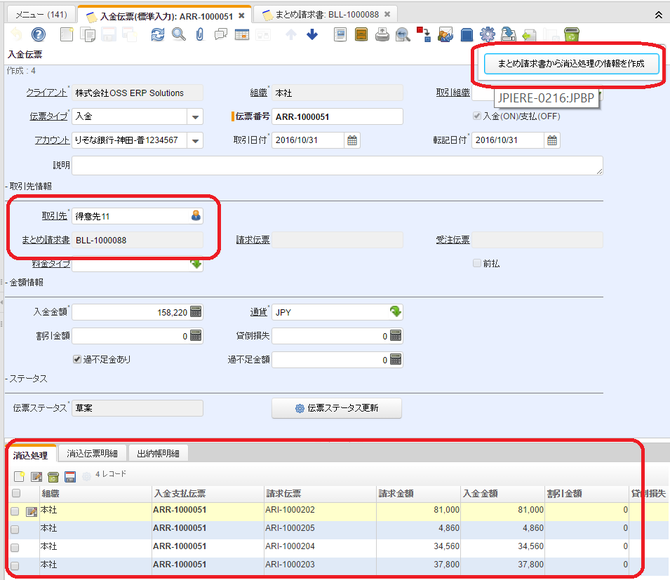Open the 消込伝票明細 detail tab

(x=92, y=454)
